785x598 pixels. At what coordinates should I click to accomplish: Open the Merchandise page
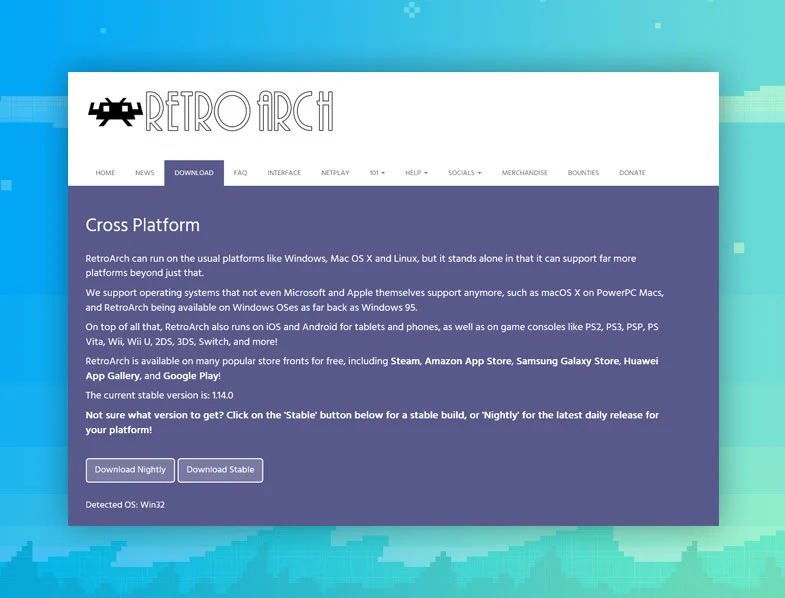[x=525, y=173]
